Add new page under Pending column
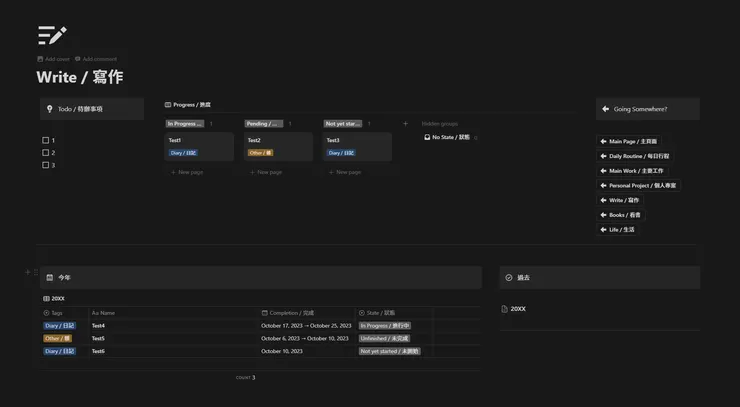The image size is (740, 407). [266, 172]
